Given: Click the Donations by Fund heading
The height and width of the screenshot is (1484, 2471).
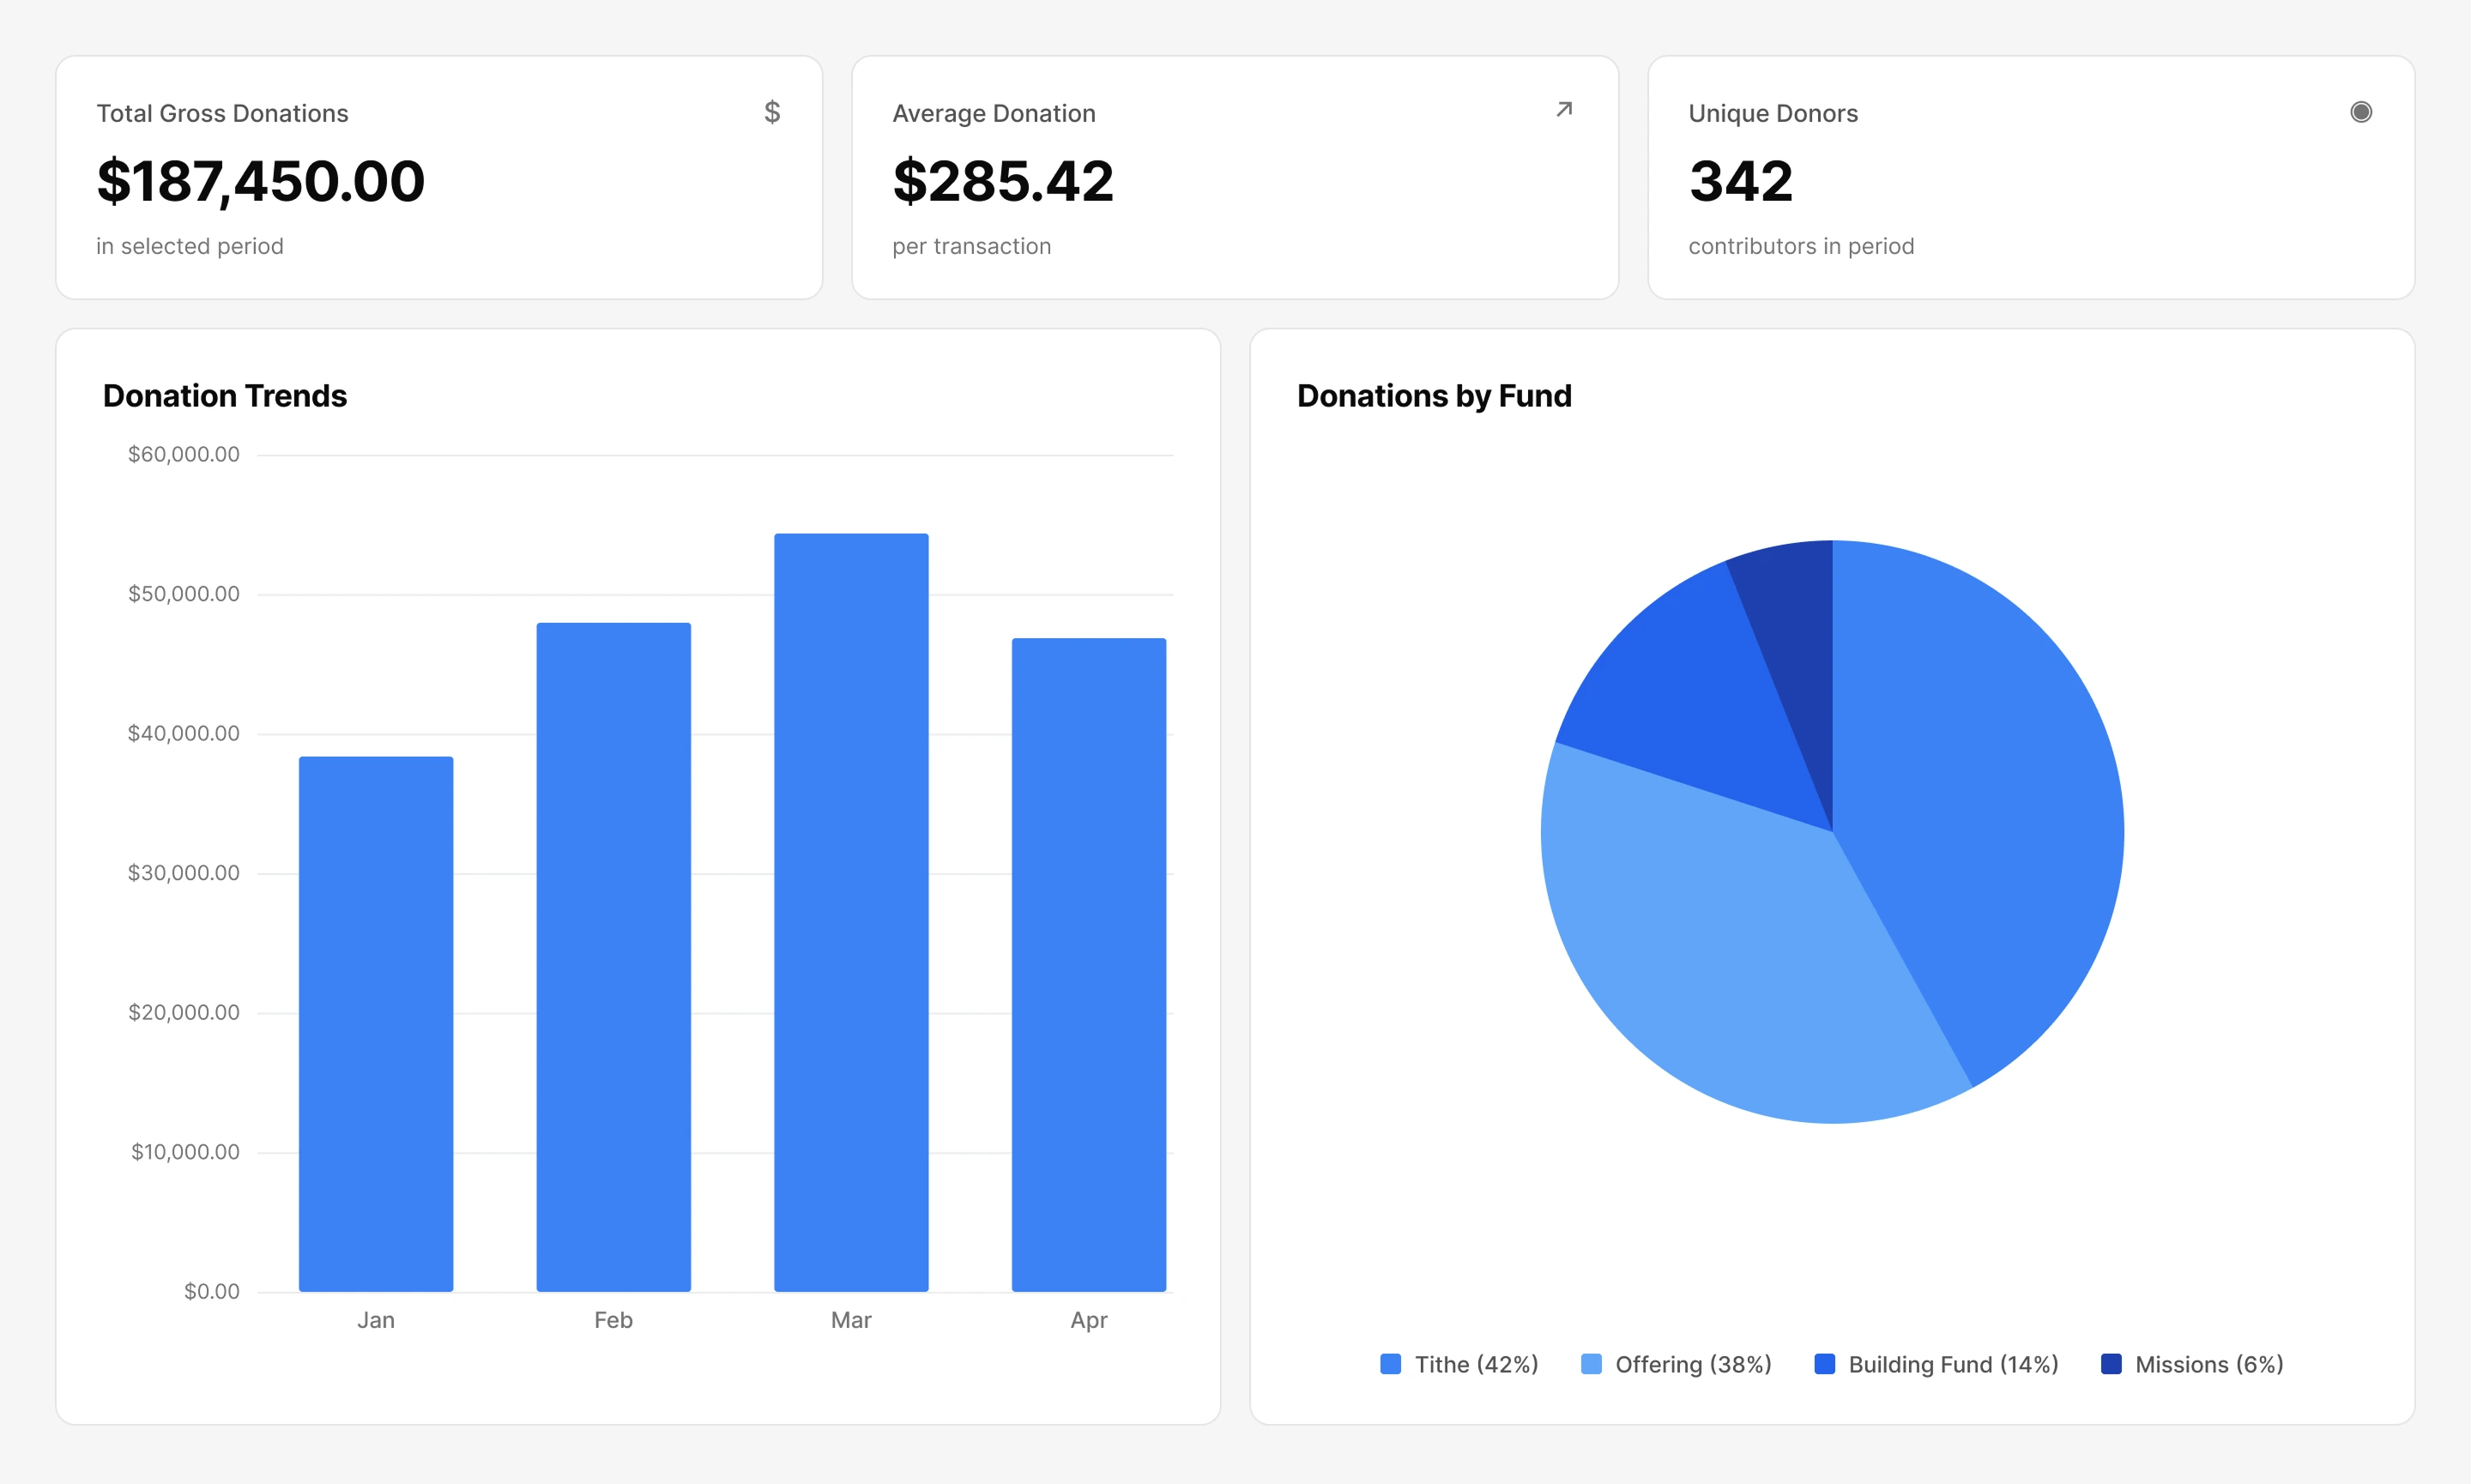Looking at the screenshot, I should tap(1434, 396).
